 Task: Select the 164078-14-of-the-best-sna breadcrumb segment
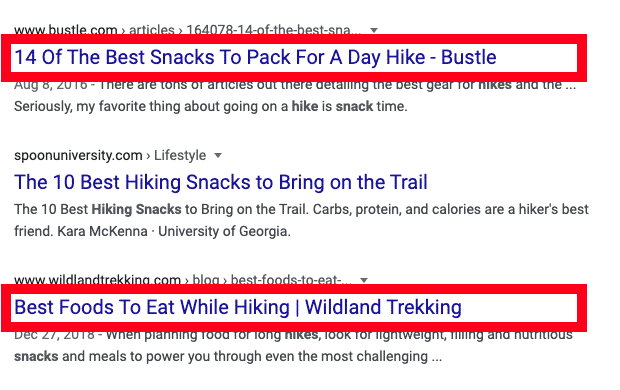(274, 30)
